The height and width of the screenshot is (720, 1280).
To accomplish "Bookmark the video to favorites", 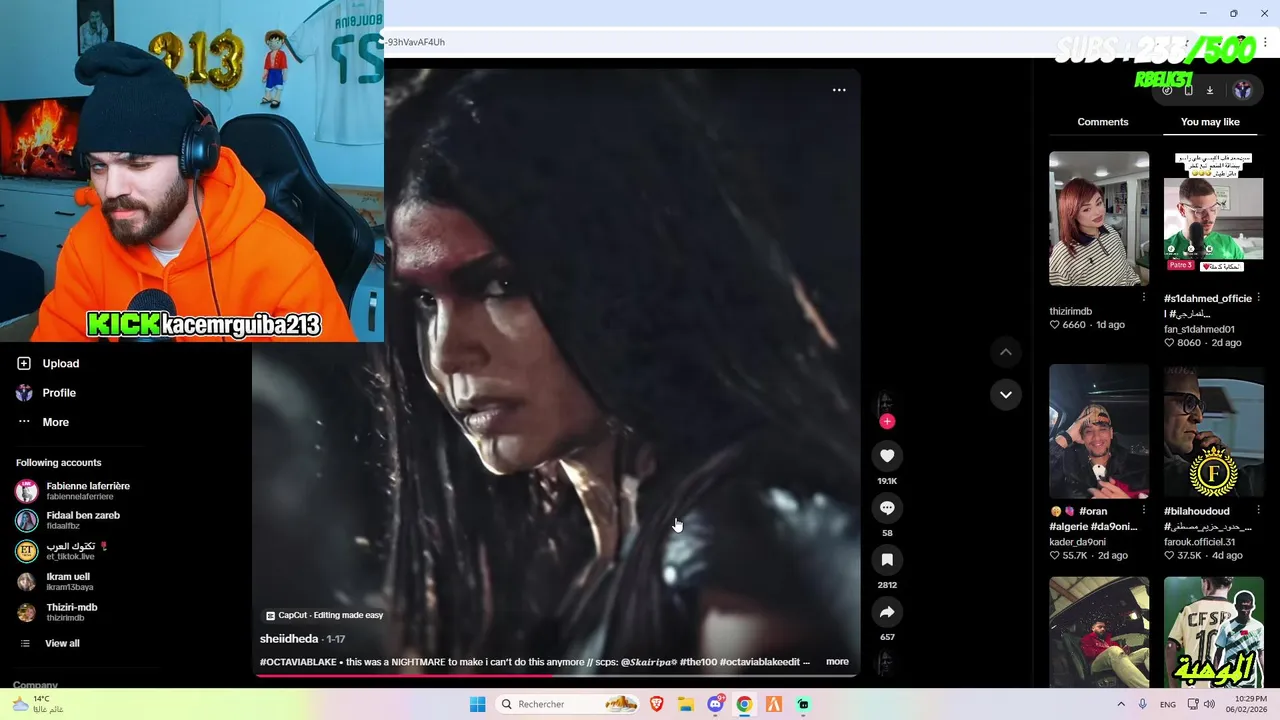I will [x=887, y=560].
